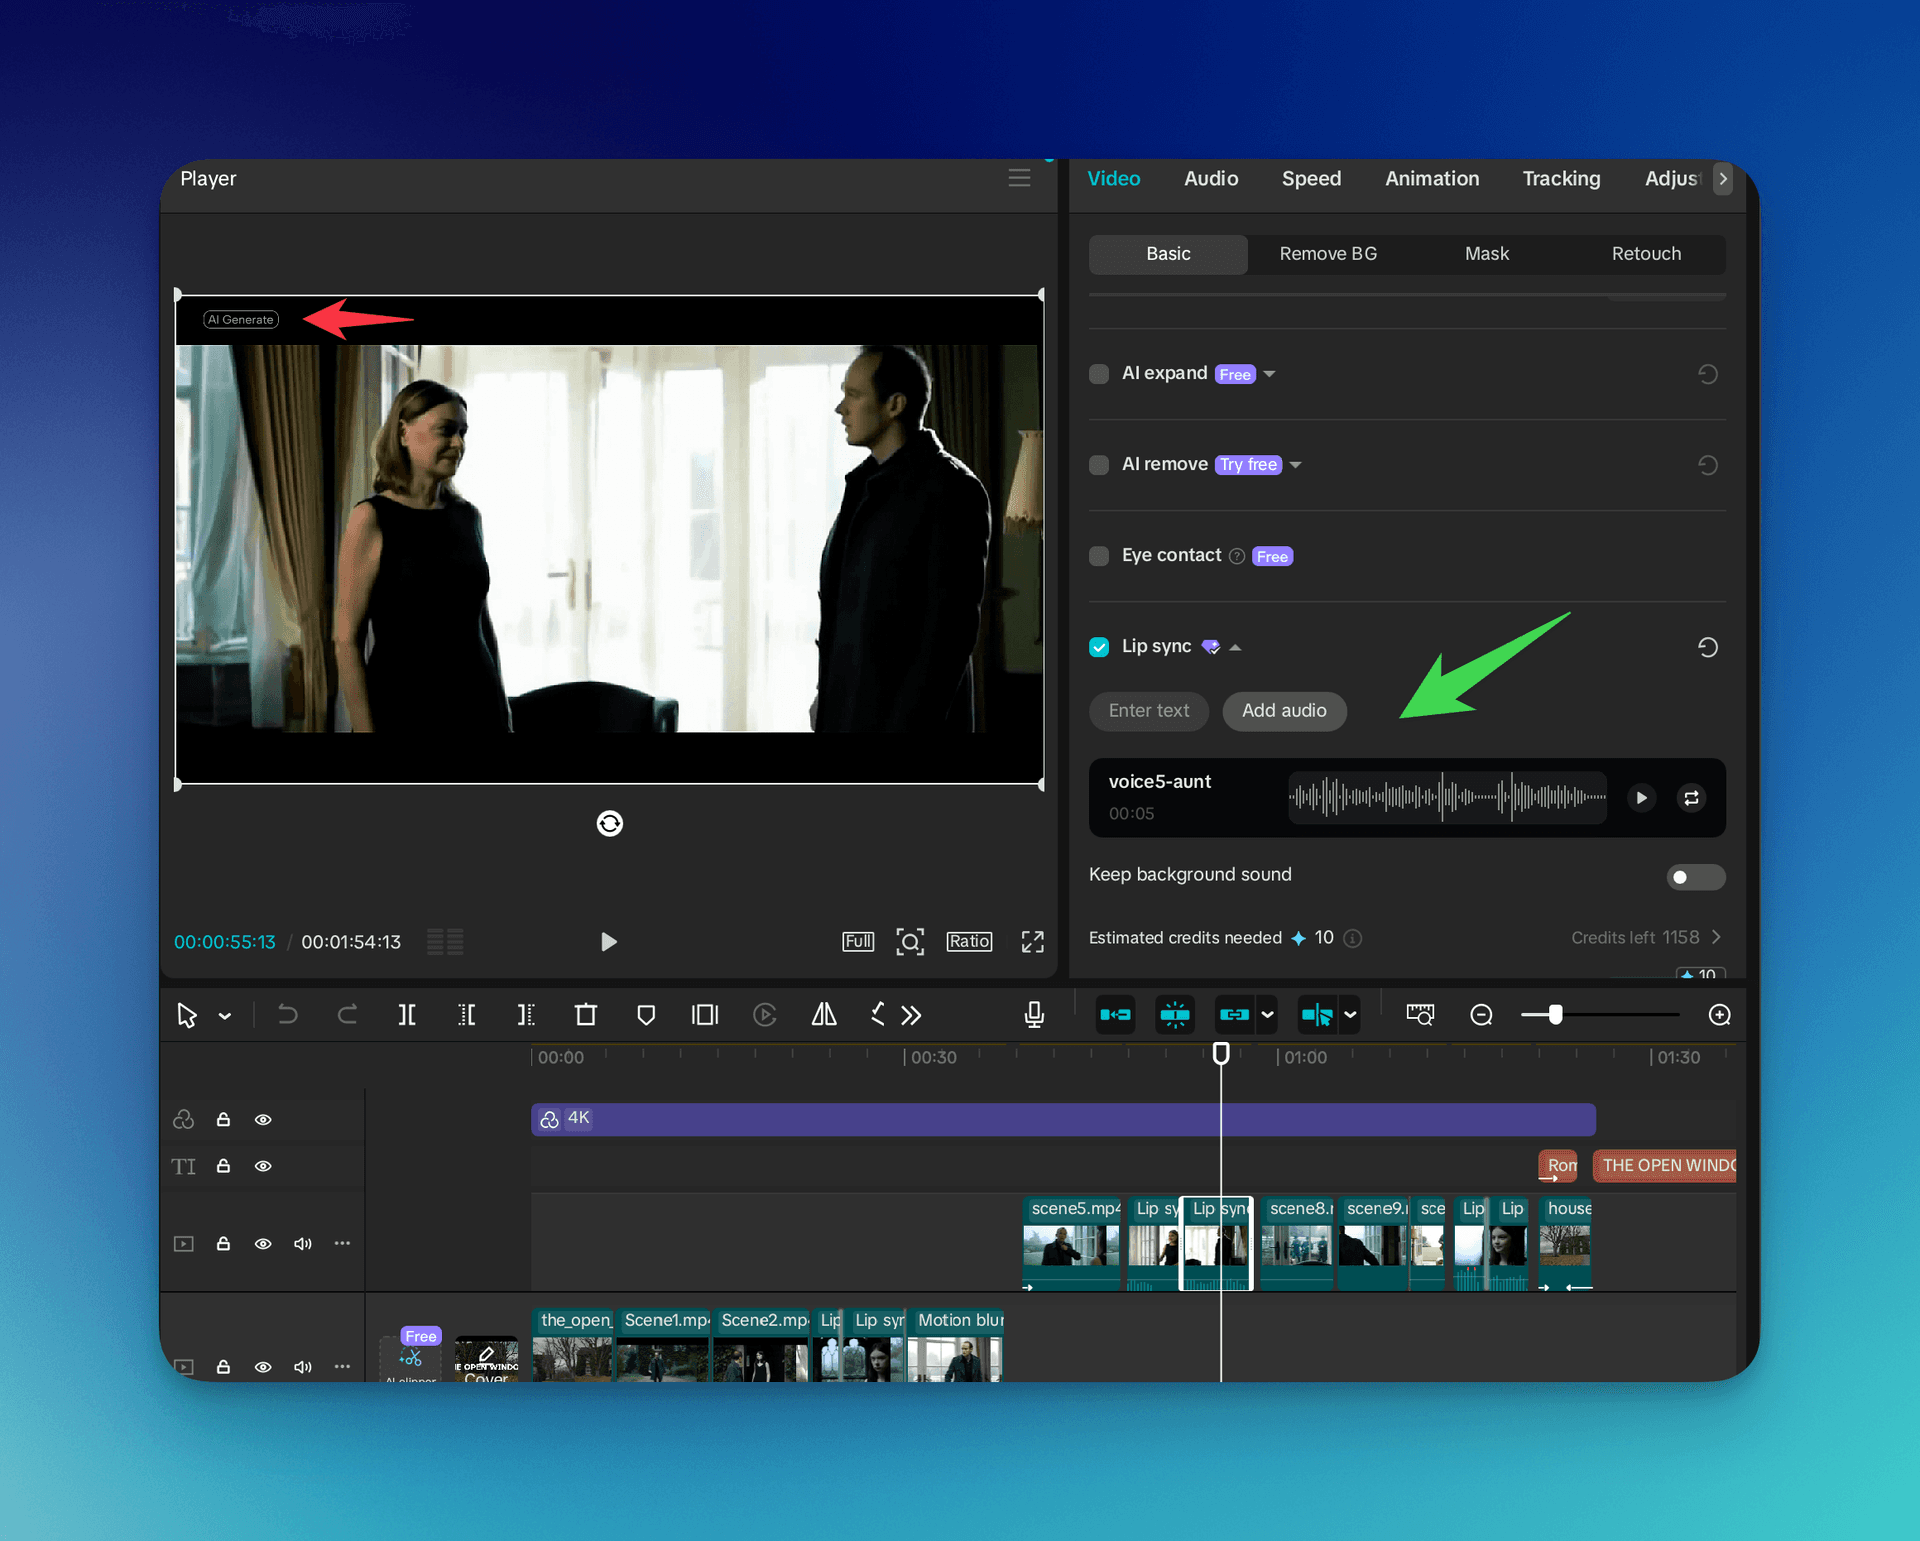Click the Enter text button

[x=1149, y=711]
